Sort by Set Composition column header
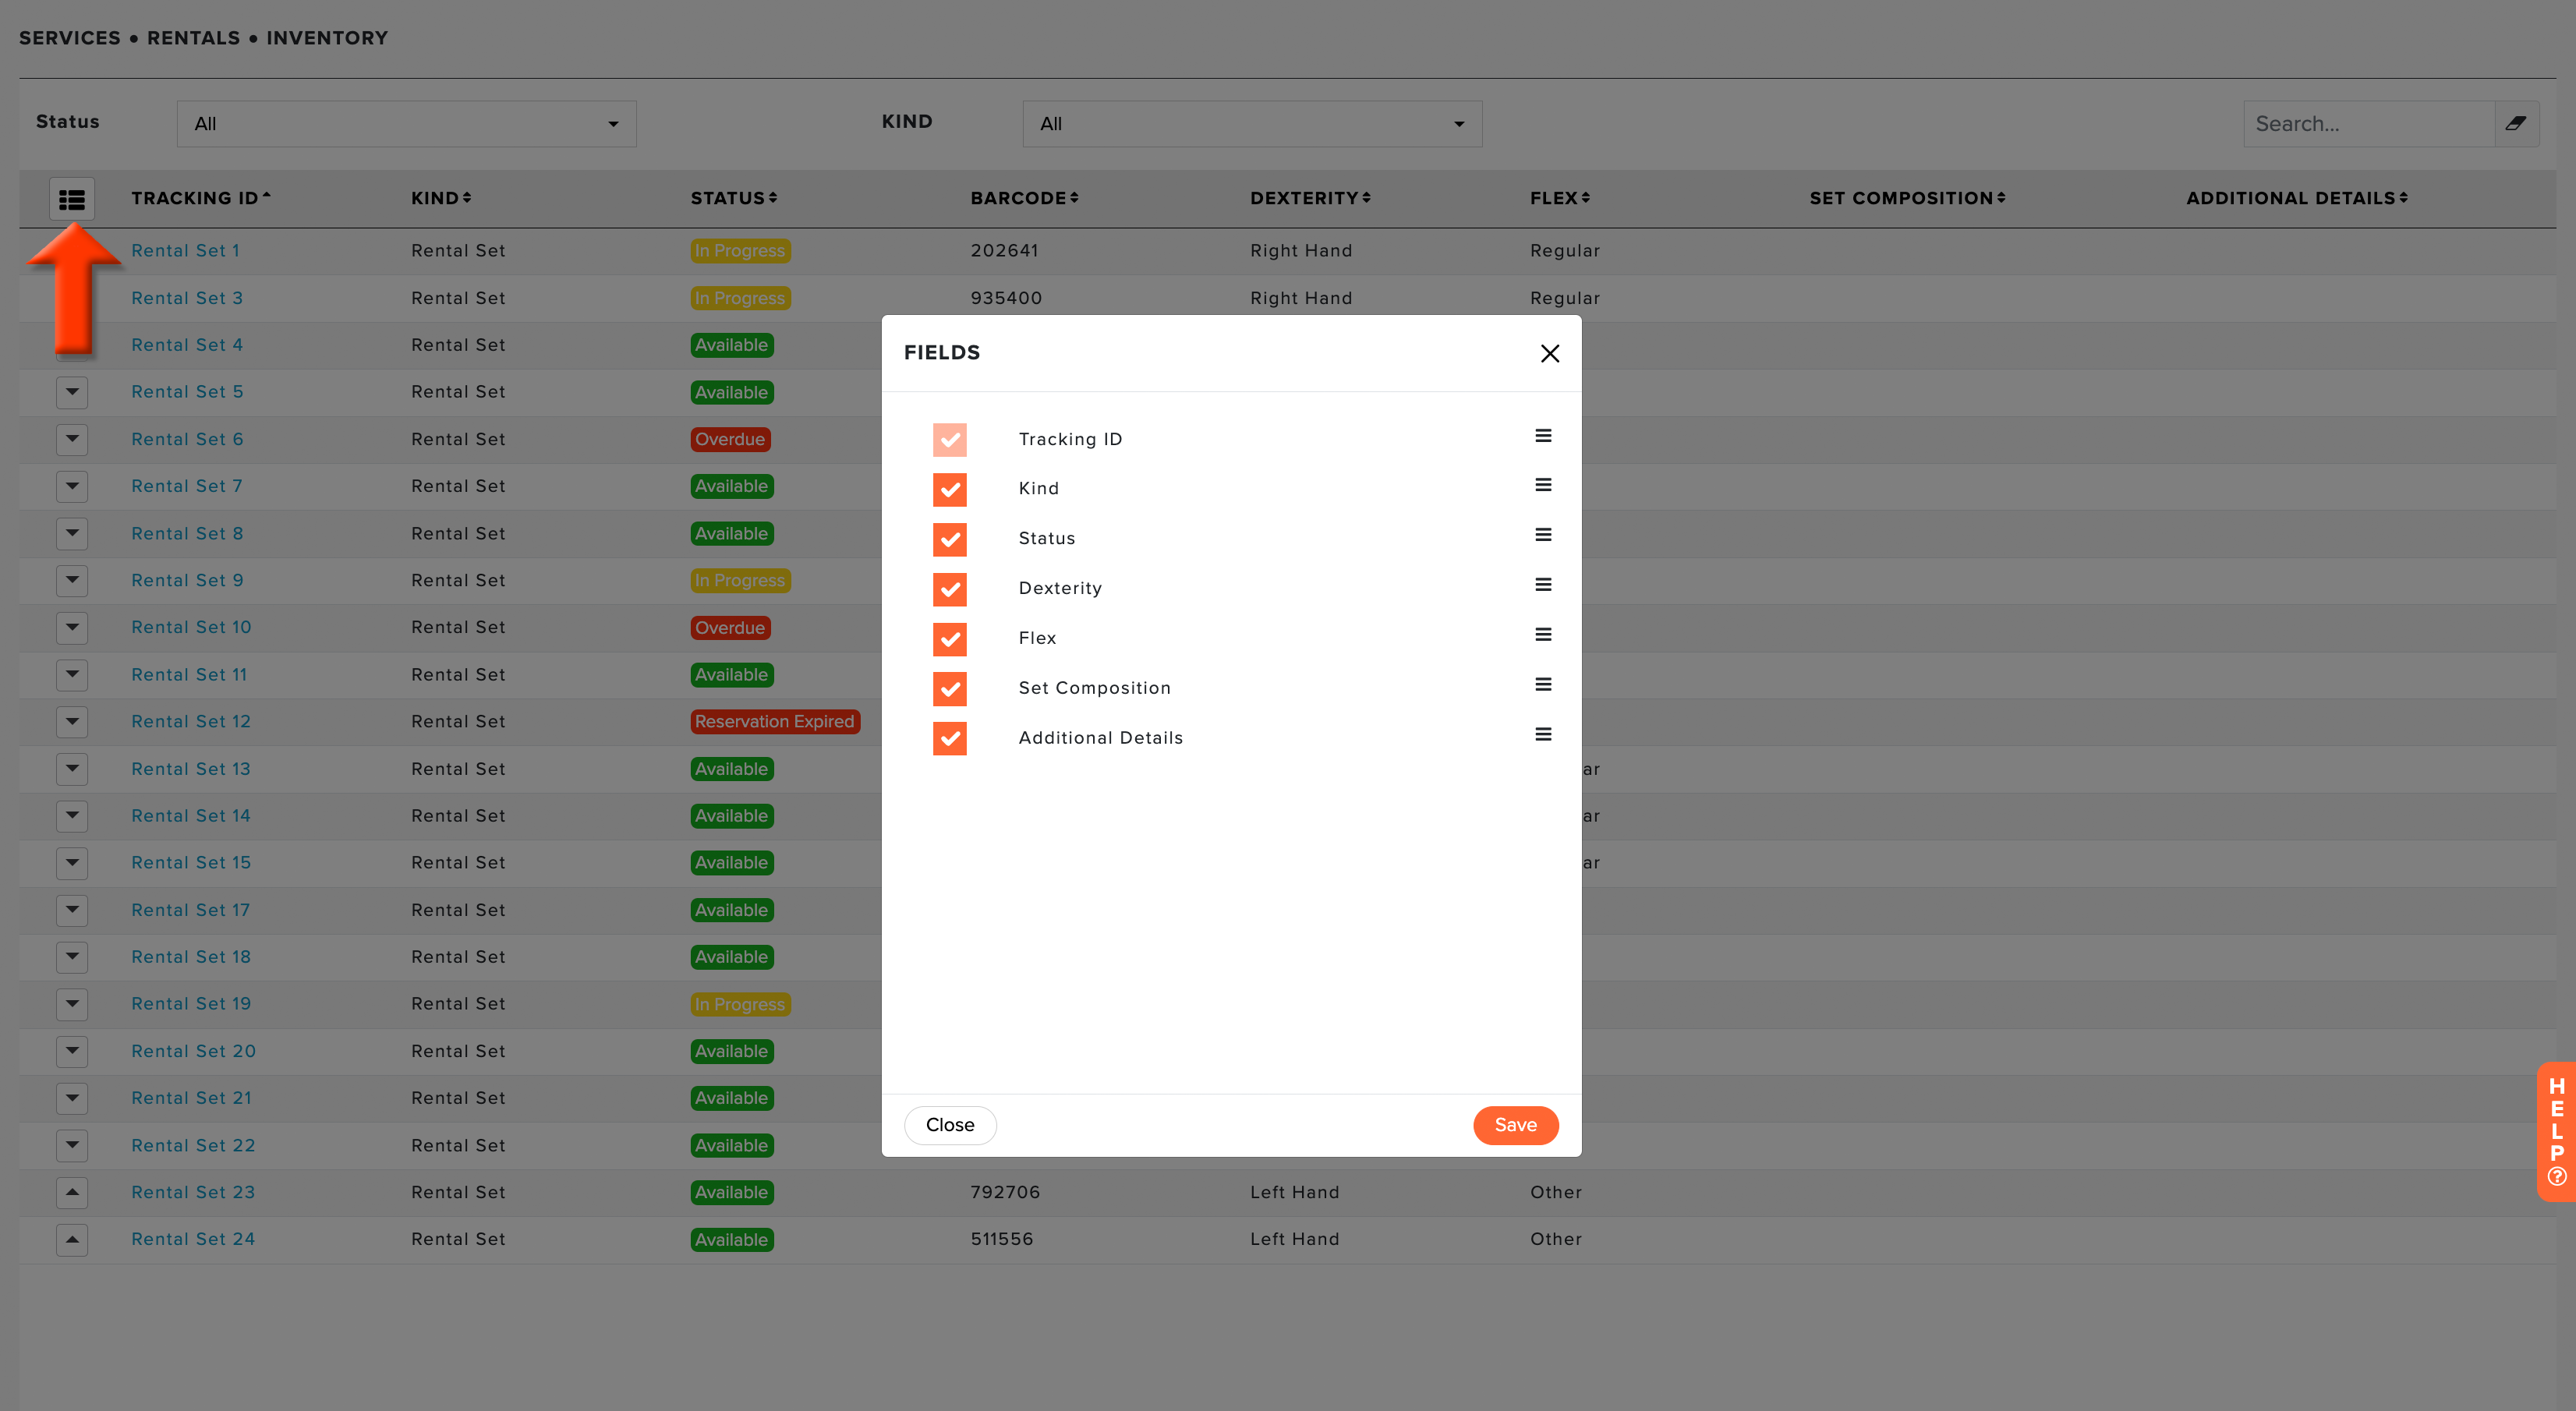The image size is (2576, 1411). [x=1908, y=198]
